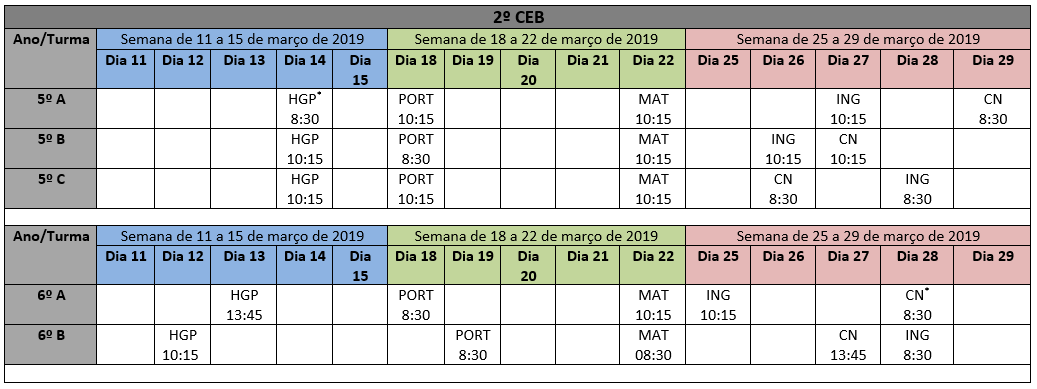Click the 5º A row label

point(51,108)
